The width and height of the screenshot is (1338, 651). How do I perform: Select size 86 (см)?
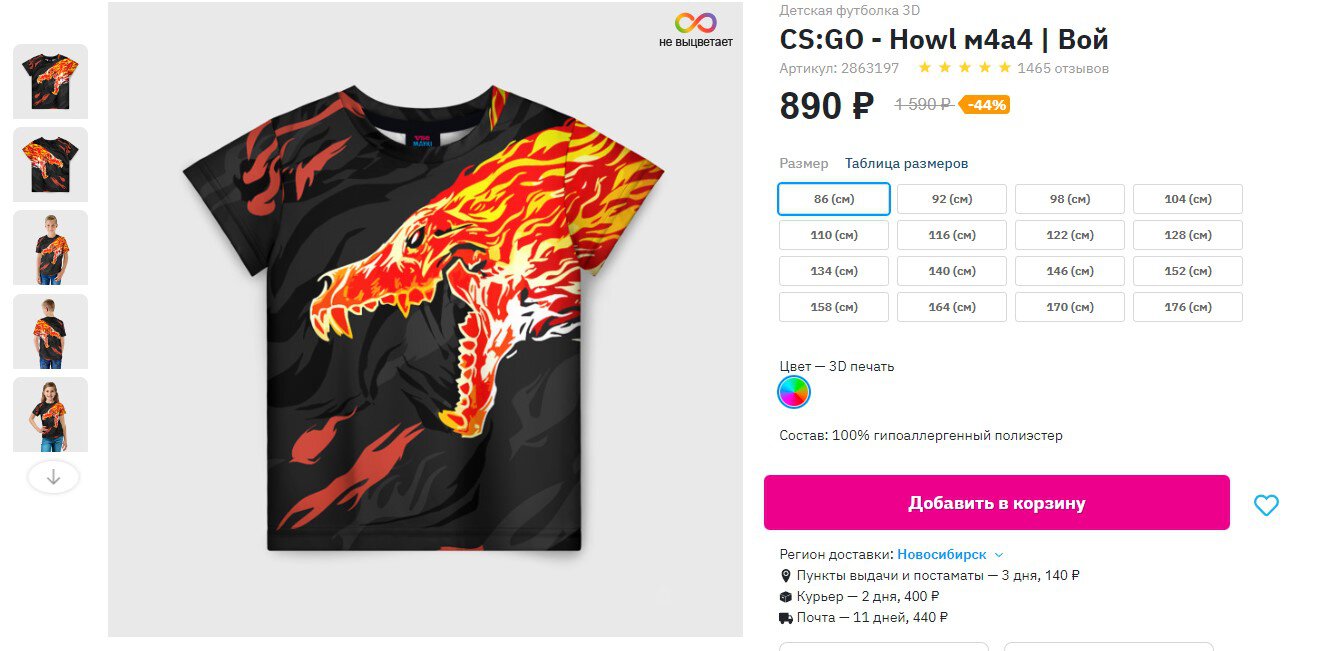coord(834,199)
